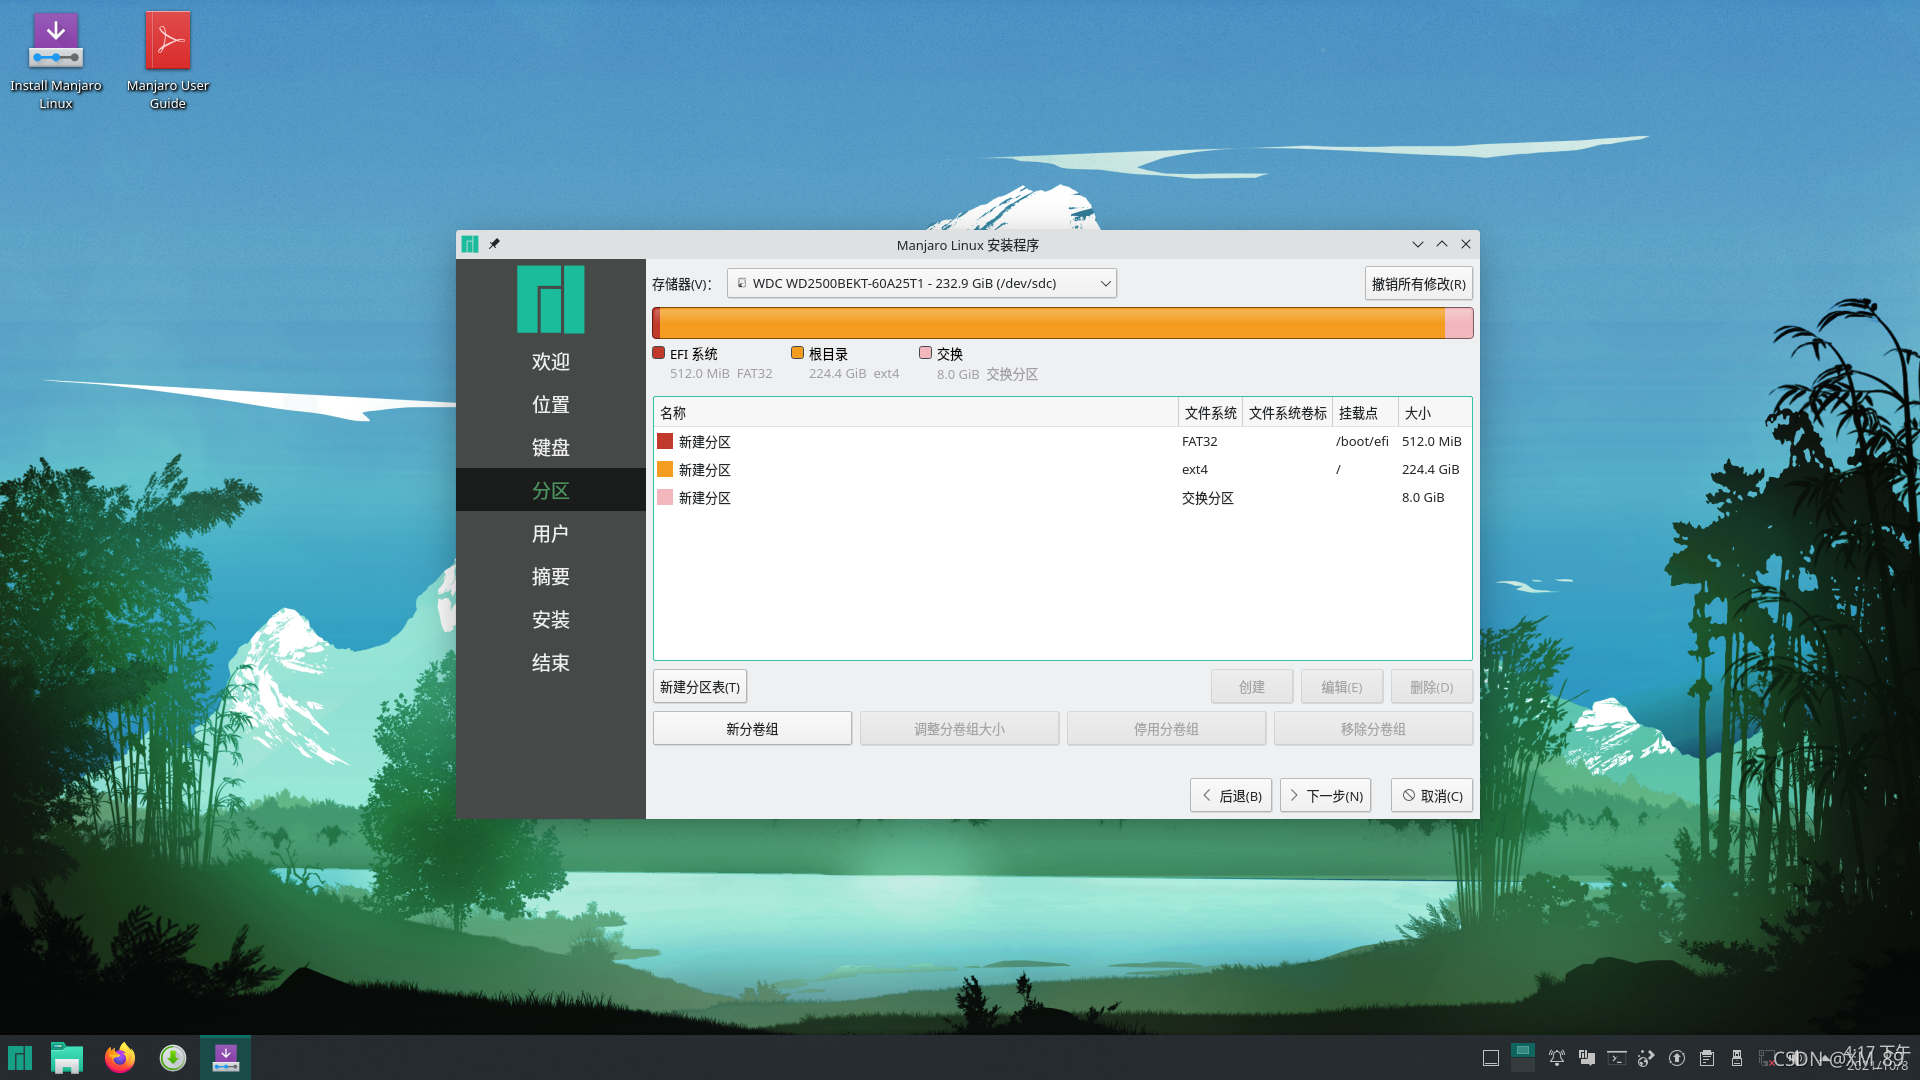
Task: Click the /boot/efi mount point cell
Action: point(1362,441)
